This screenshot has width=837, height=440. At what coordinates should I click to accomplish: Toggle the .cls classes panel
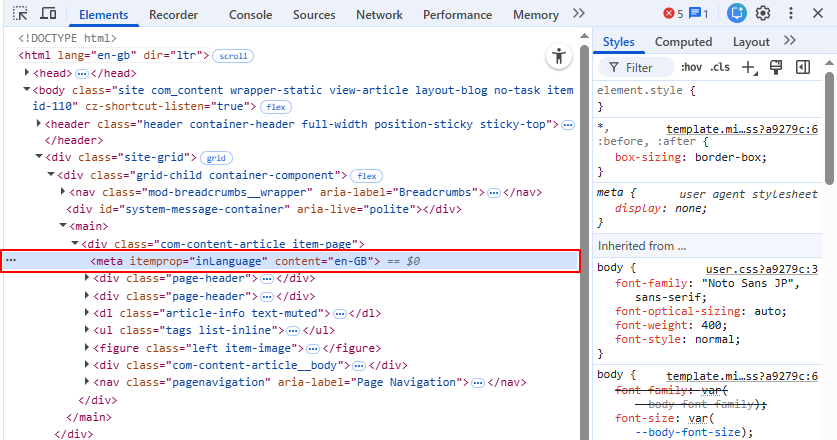point(720,67)
